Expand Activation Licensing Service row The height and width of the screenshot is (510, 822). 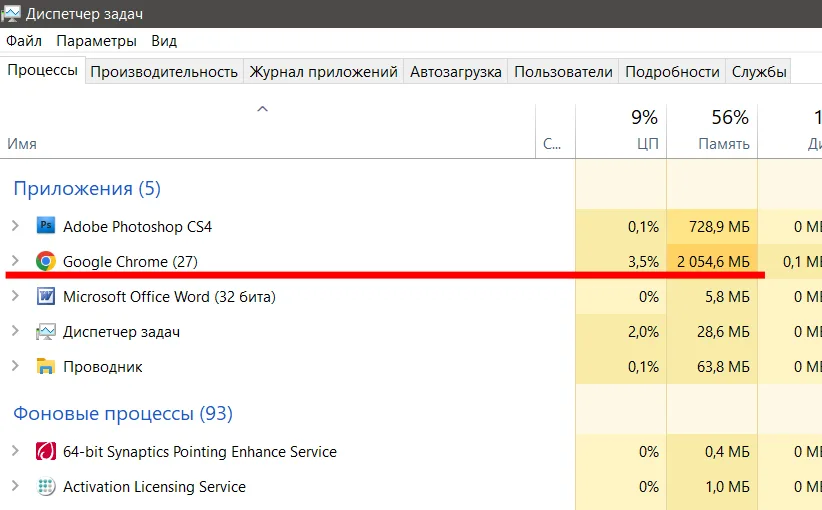pyautogui.click(x=15, y=486)
